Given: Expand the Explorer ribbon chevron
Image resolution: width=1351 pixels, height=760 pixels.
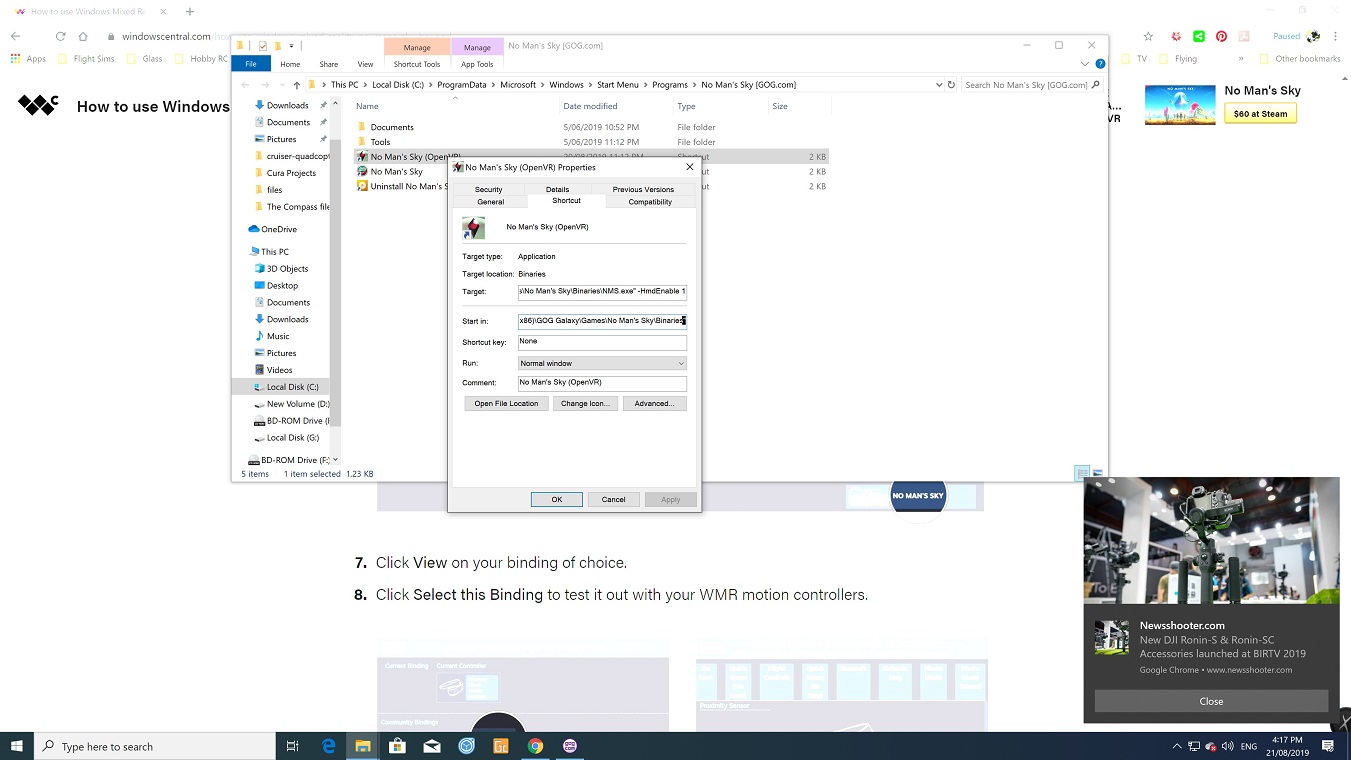Looking at the screenshot, I should pyautogui.click(x=1087, y=64).
